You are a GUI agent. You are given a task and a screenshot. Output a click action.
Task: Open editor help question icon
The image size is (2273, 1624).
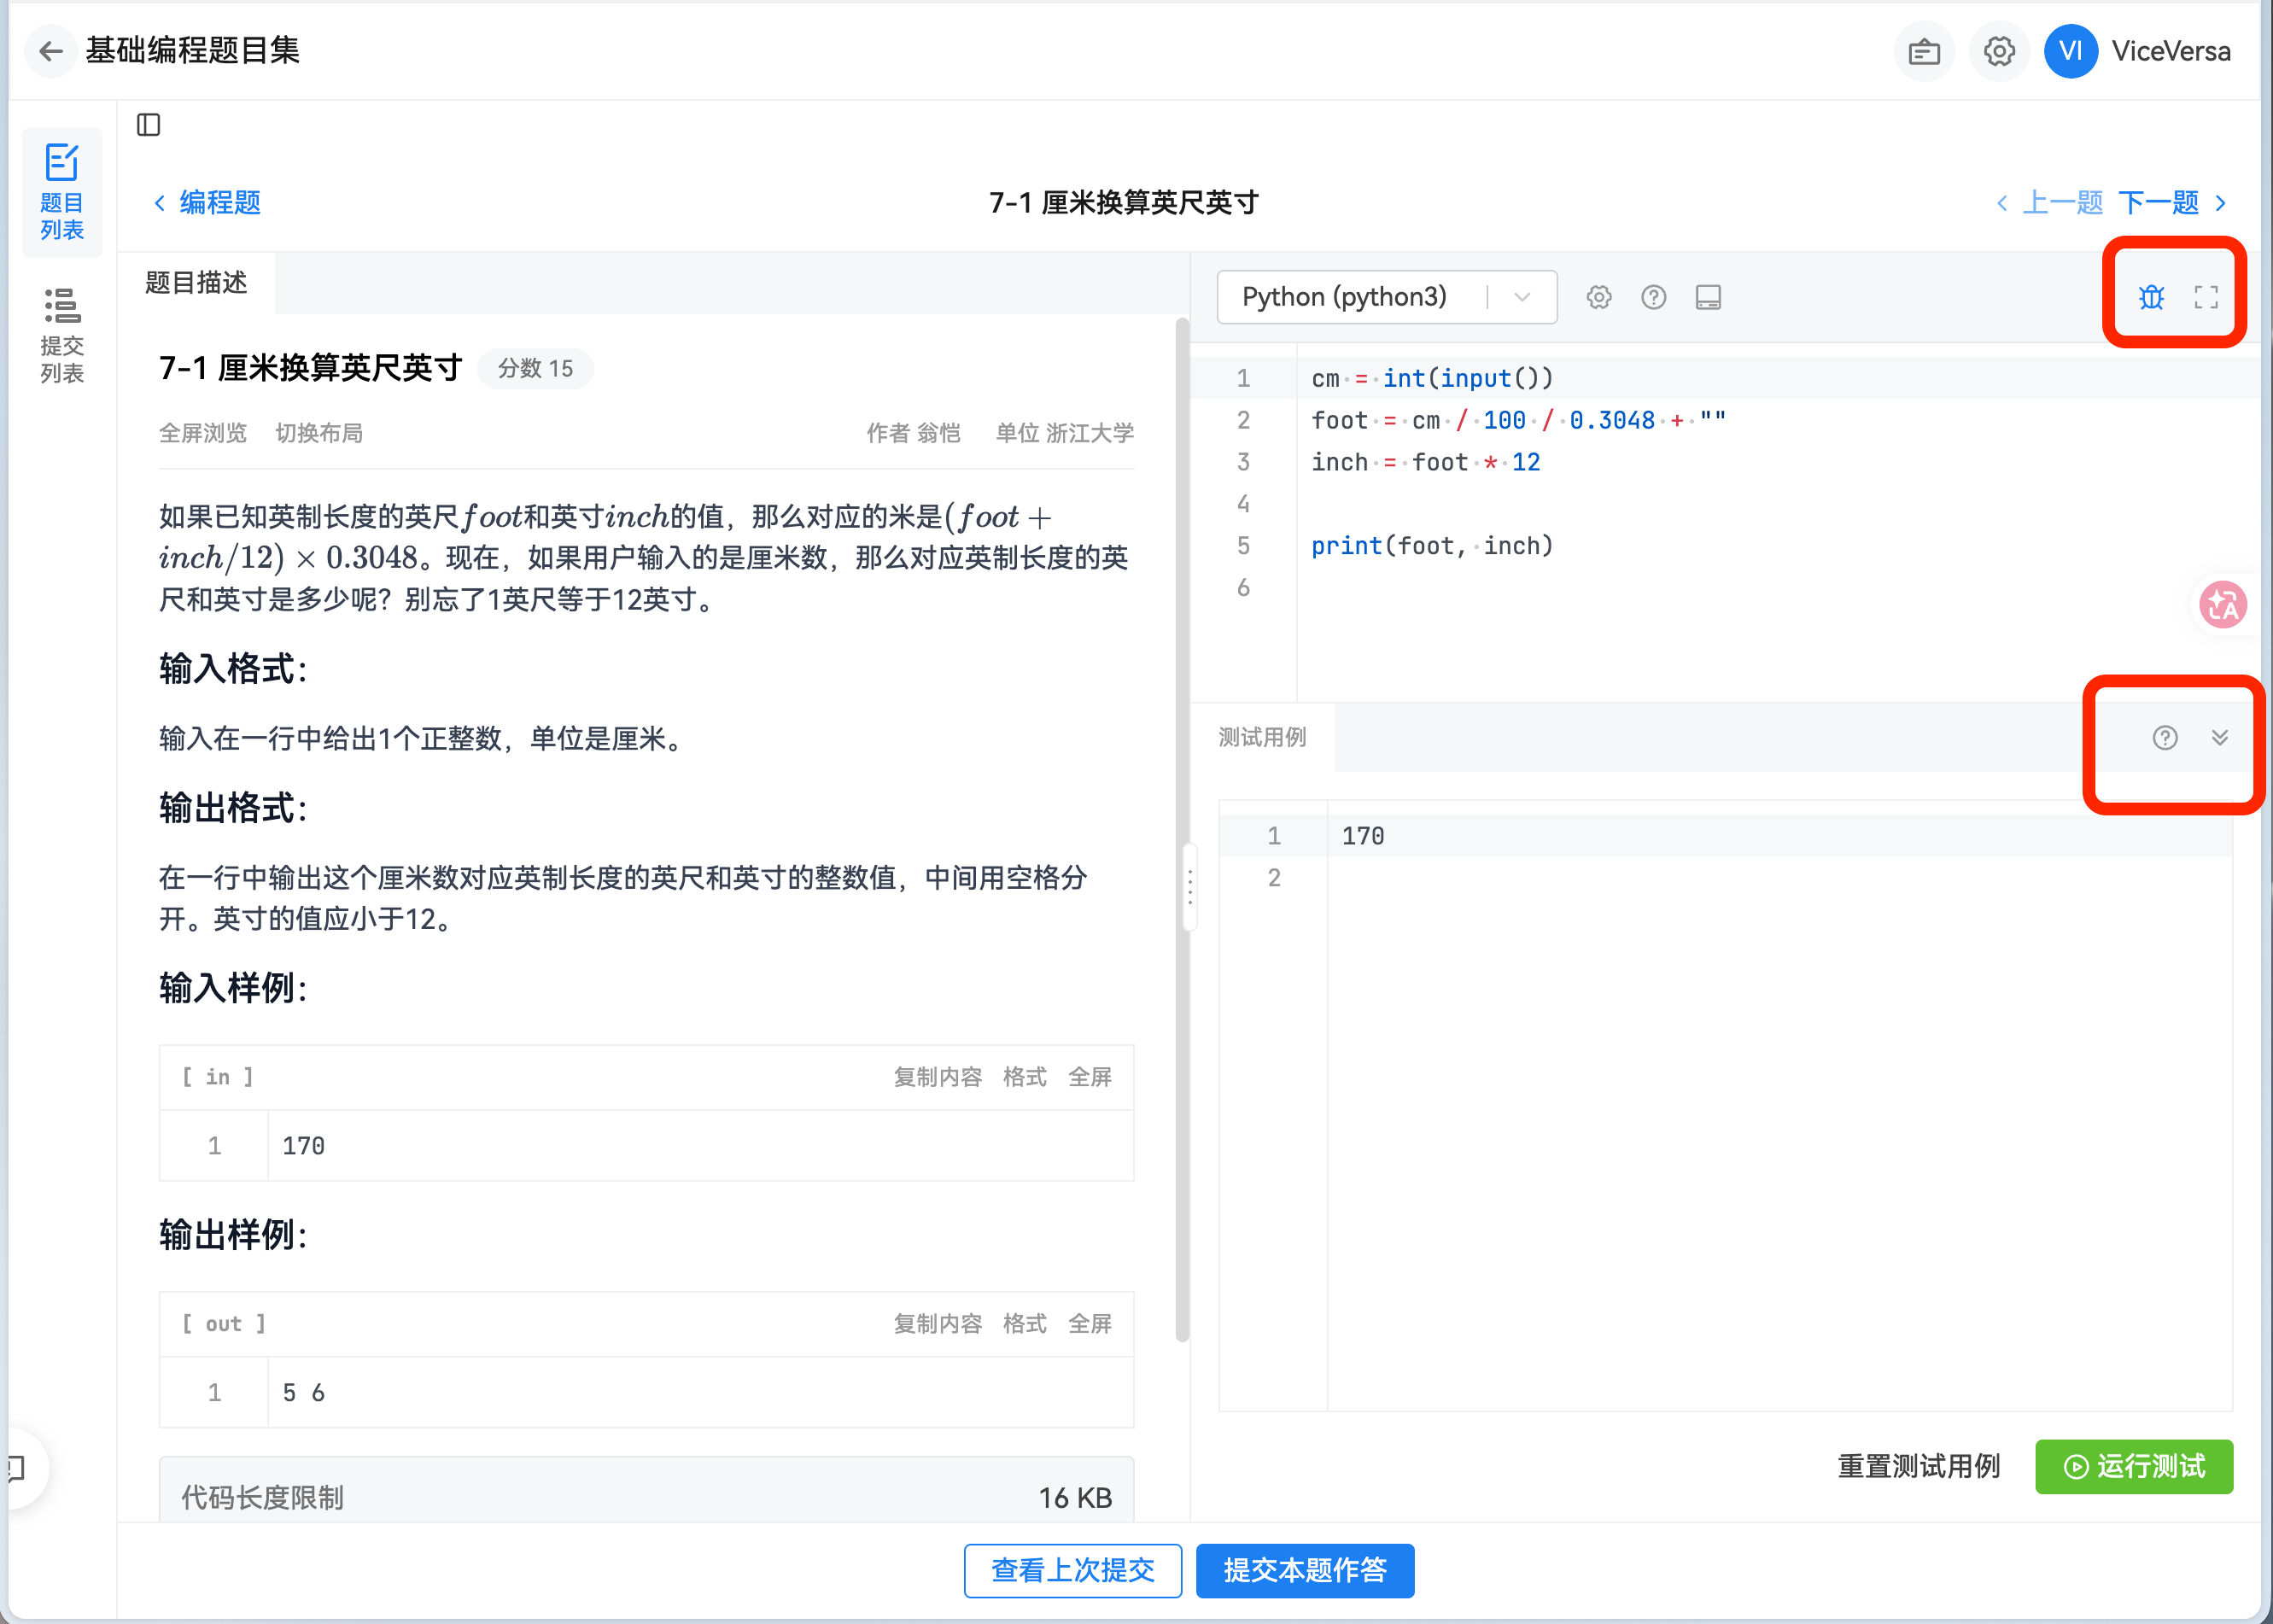coord(1653,298)
